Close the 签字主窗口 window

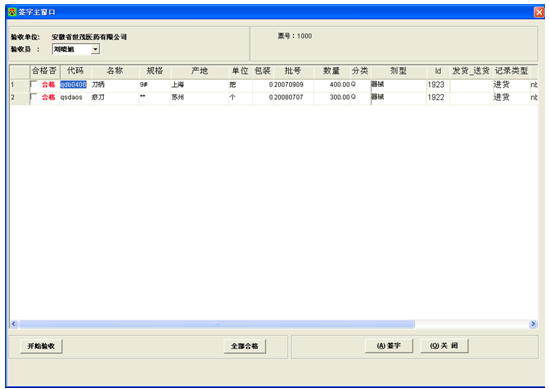pos(539,12)
